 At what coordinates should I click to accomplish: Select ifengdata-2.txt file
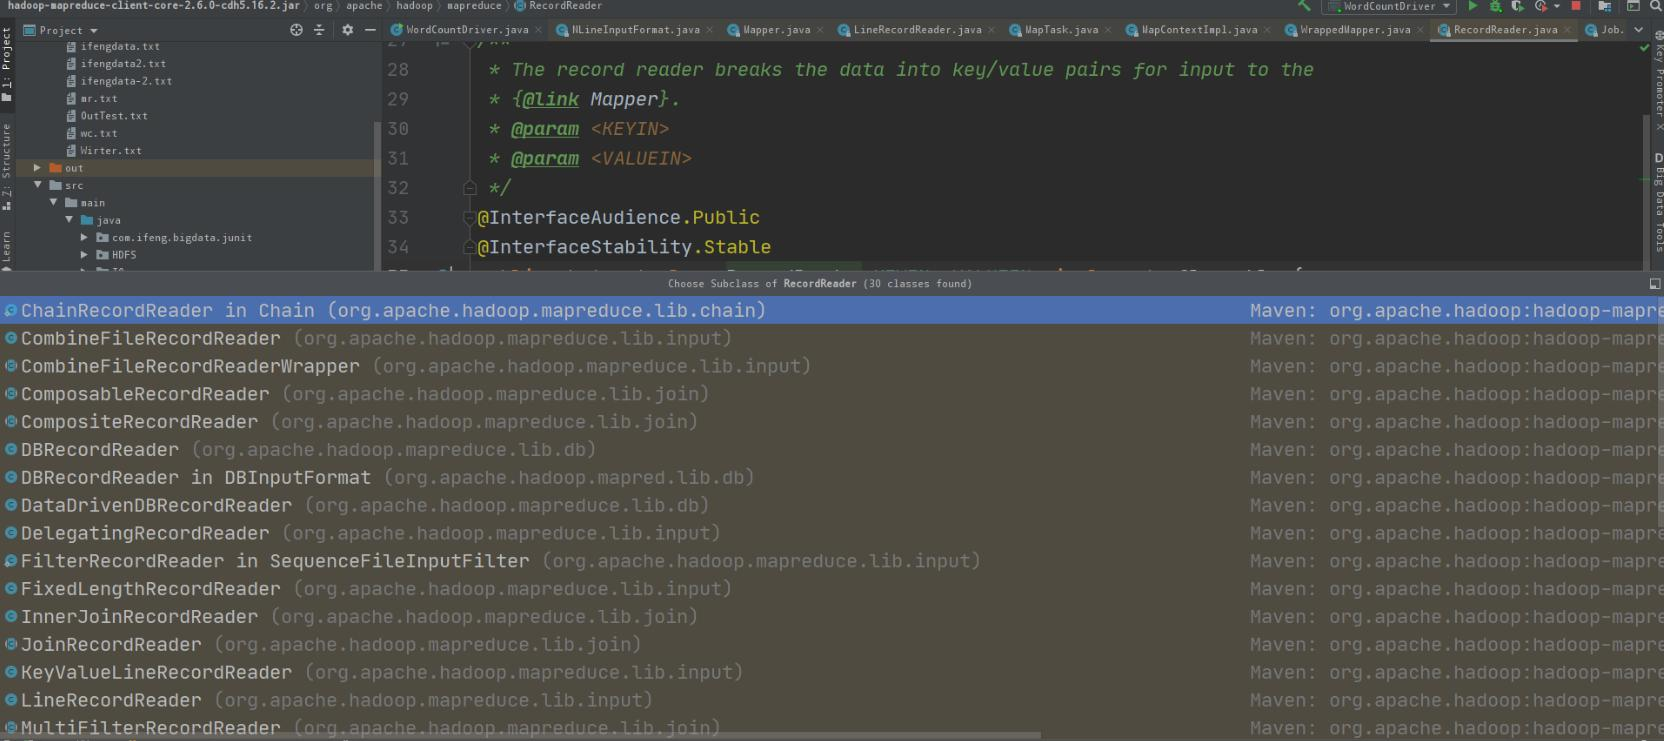(126, 81)
